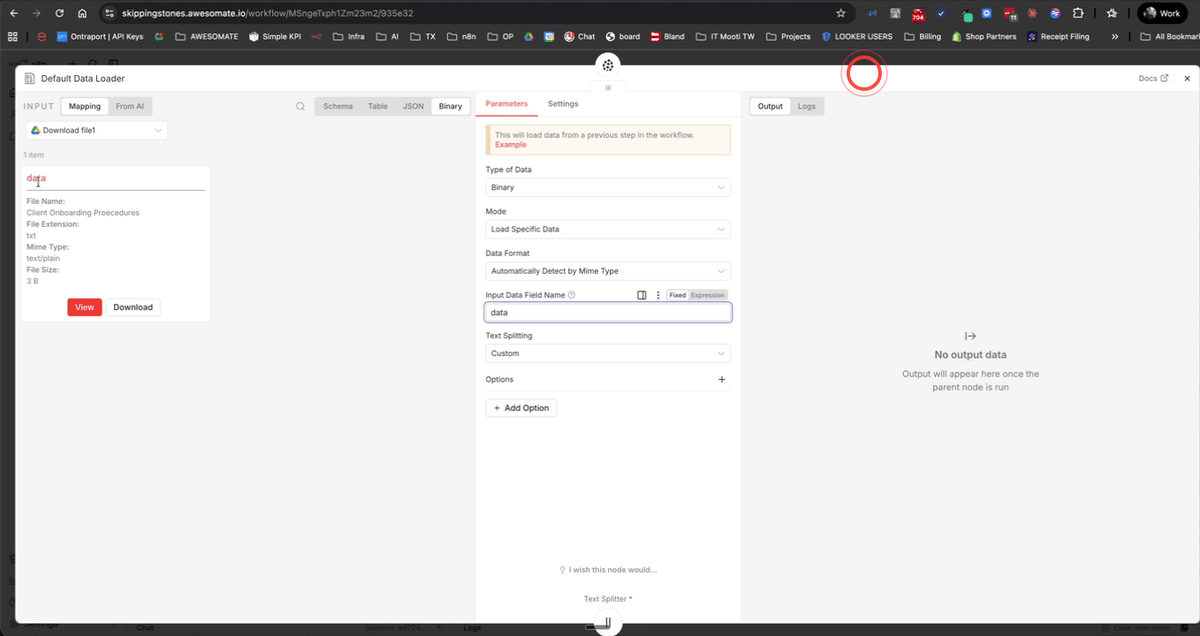1200x636 pixels.
Task: Click the panel layout icon beside Fixed
Action: pos(642,295)
